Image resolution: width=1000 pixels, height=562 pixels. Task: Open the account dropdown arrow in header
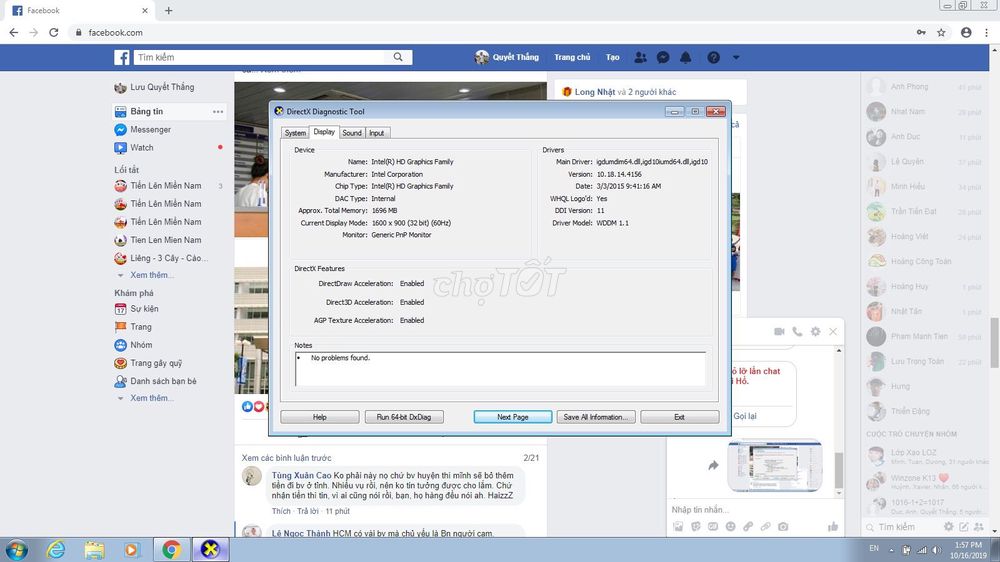pos(736,57)
